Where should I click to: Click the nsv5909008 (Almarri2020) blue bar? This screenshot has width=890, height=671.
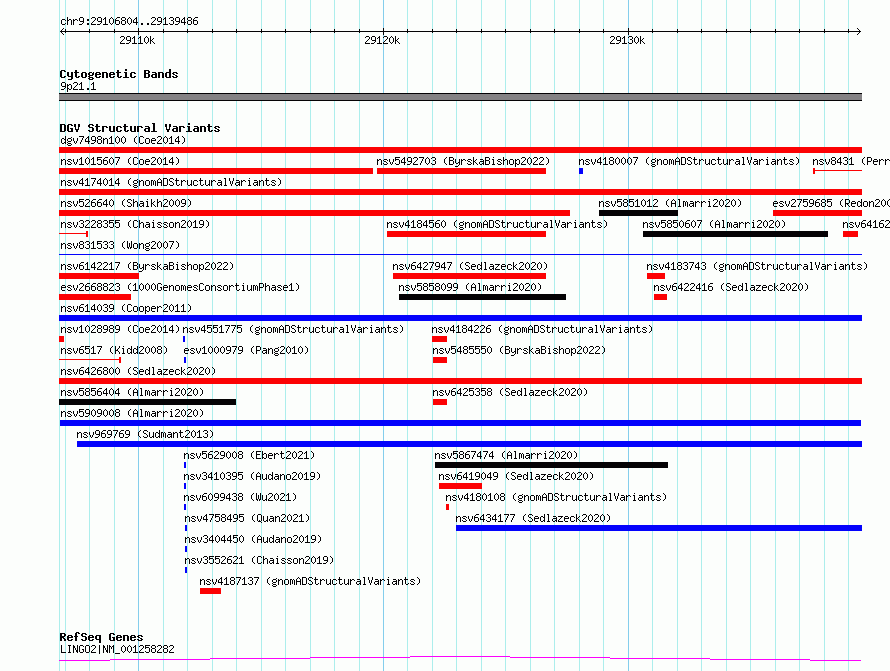(460, 423)
